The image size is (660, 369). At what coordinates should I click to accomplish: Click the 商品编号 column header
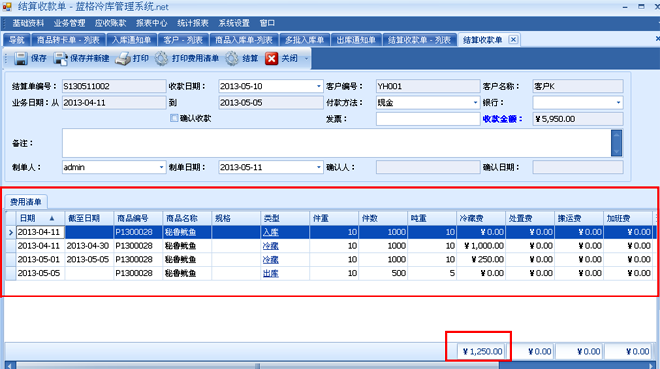pos(138,218)
